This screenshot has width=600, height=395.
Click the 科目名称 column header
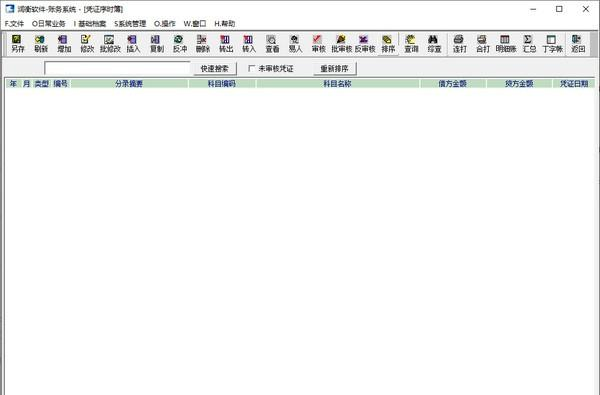tap(338, 83)
